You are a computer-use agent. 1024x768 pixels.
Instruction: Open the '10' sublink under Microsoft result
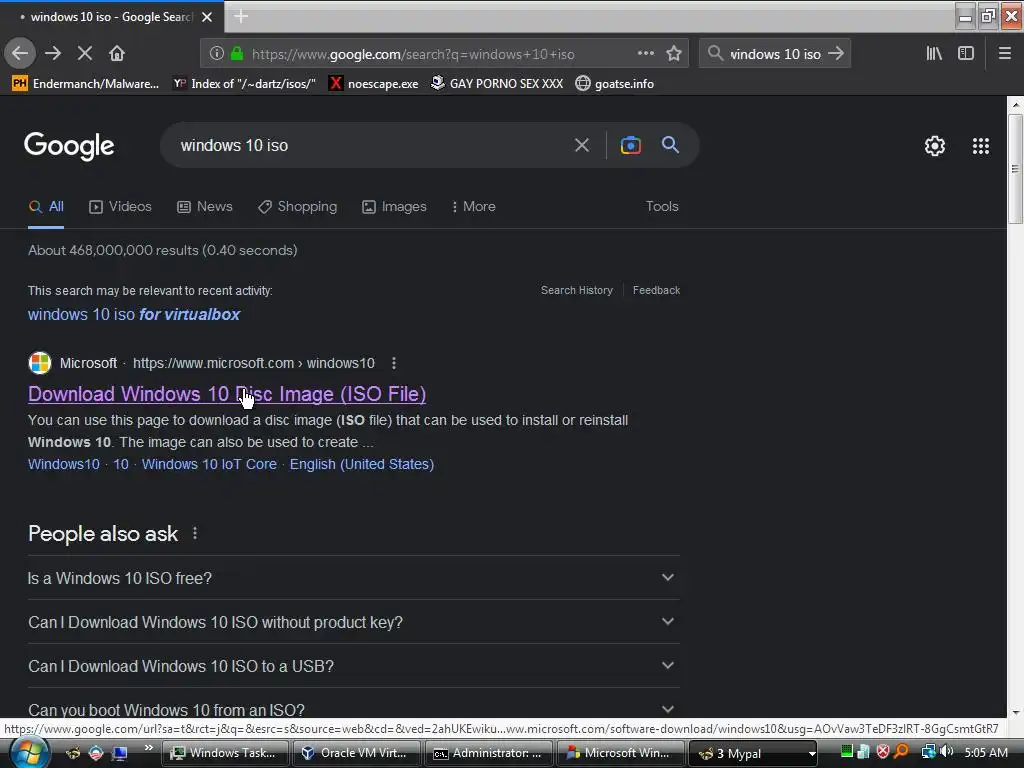(121, 464)
